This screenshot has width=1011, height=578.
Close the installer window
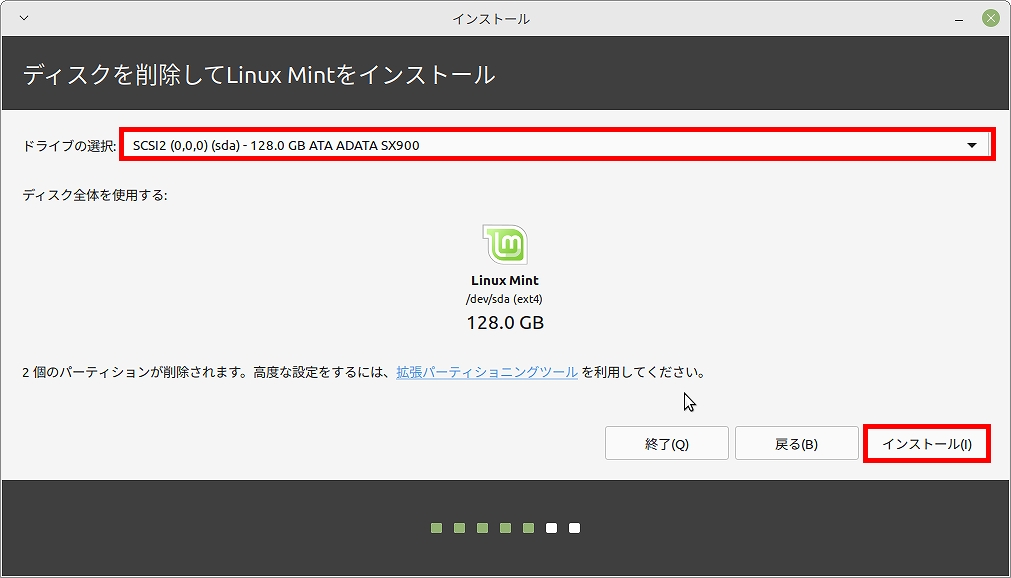tap(991, 18)
